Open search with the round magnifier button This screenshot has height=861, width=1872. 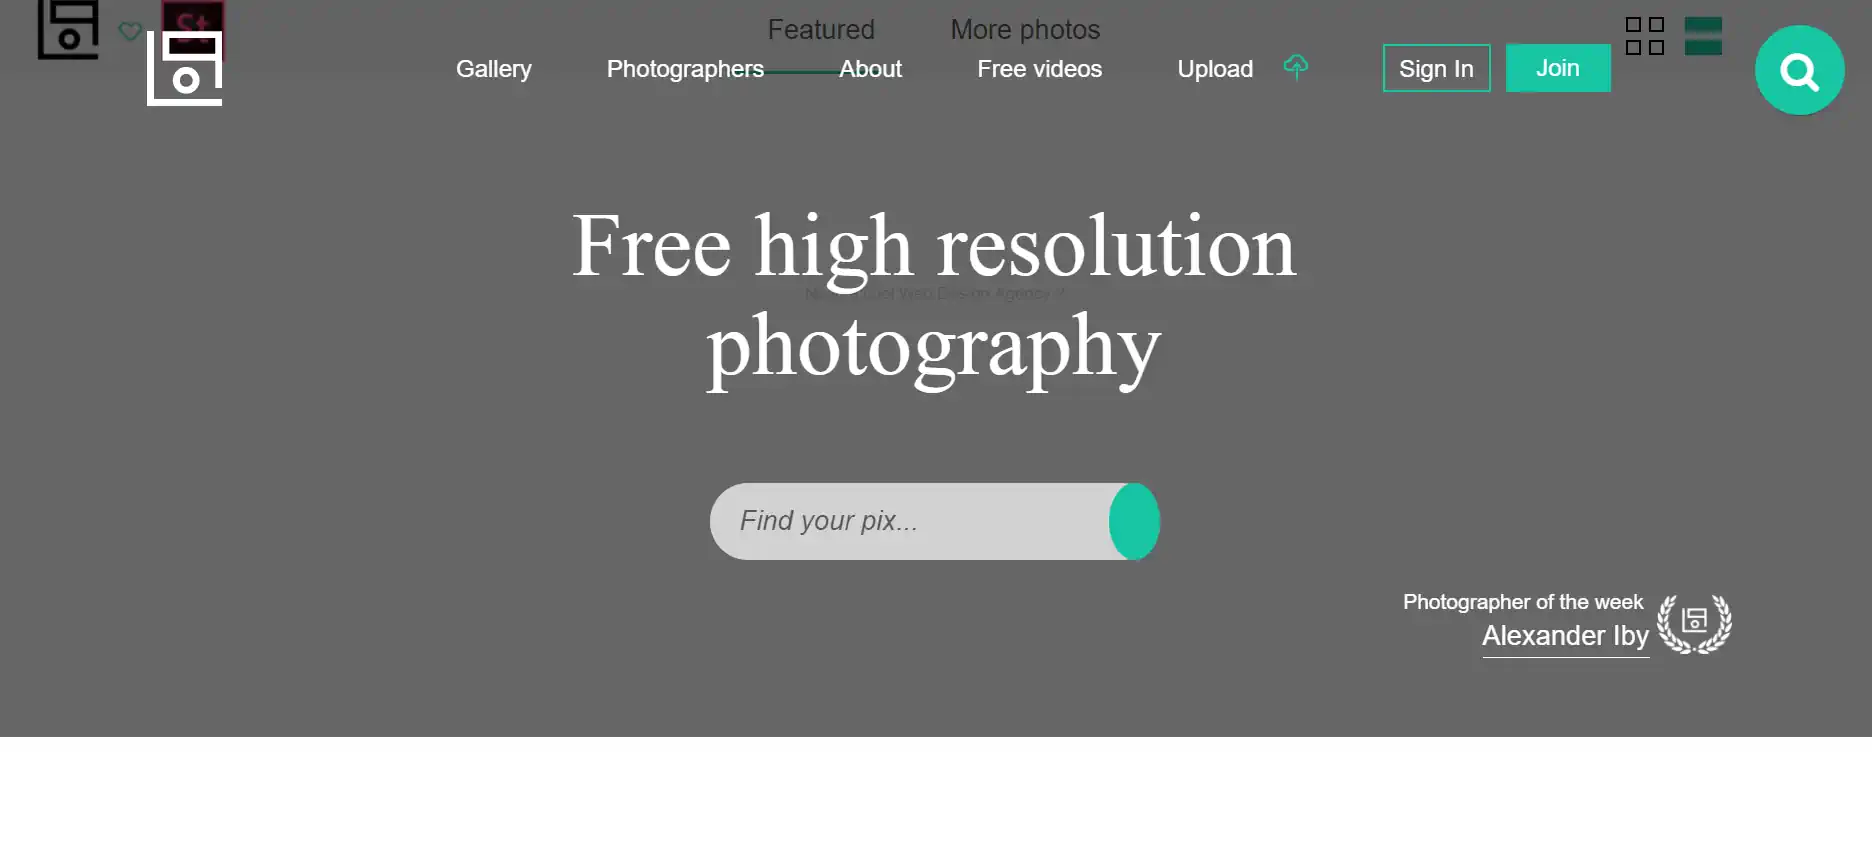pos(1800,70)
